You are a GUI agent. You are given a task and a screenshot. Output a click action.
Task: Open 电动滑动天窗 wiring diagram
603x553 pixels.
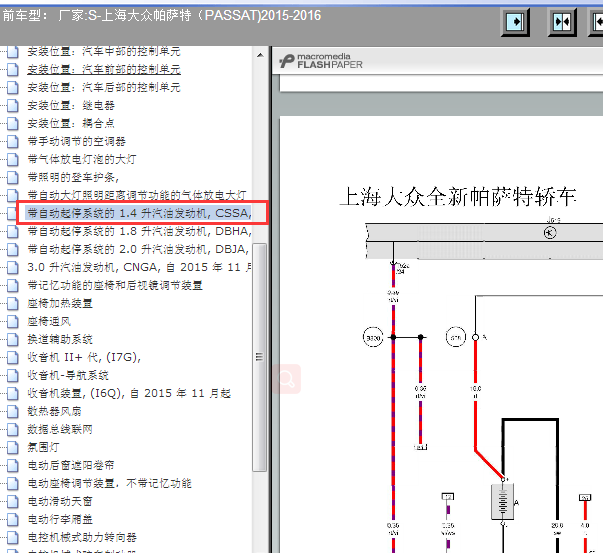60,501
